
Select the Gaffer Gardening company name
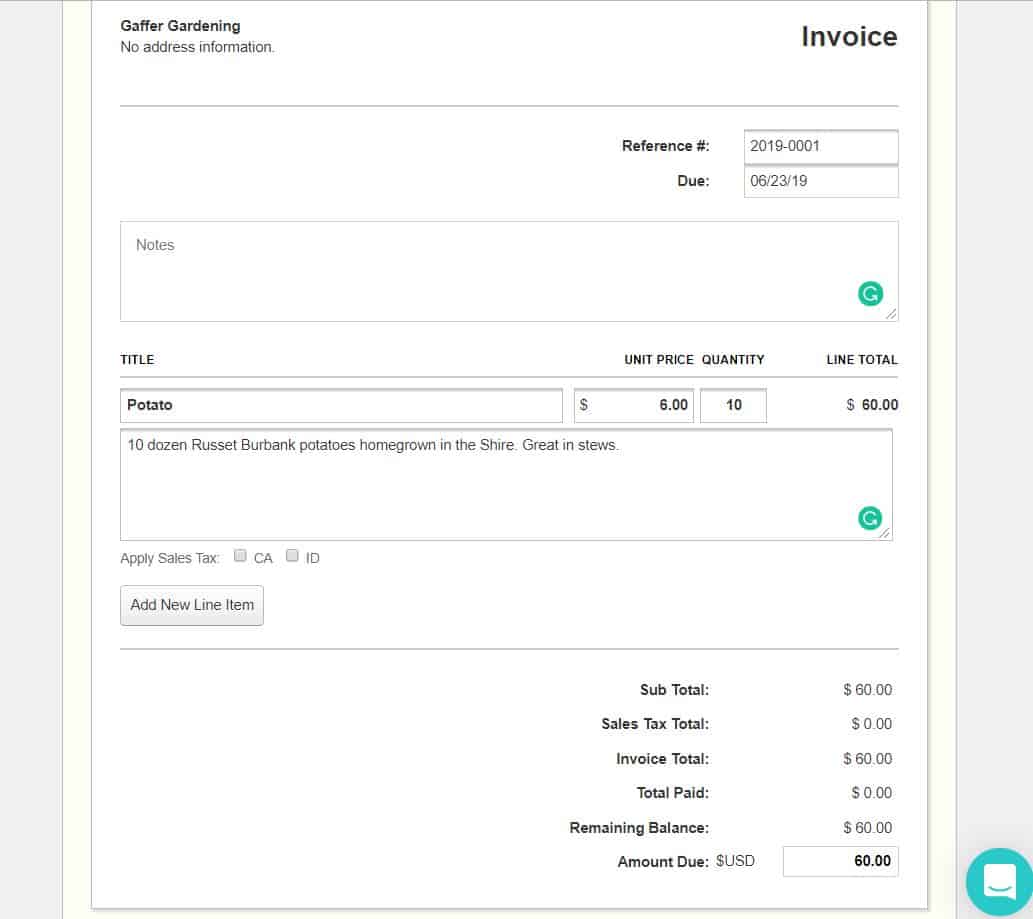point(181,26)
